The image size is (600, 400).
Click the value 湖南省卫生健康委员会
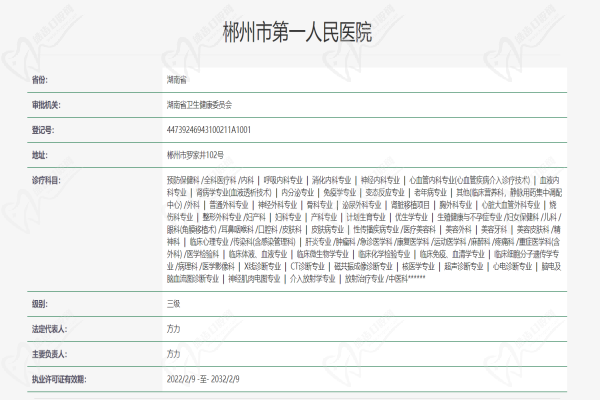[x=199, y=105]
